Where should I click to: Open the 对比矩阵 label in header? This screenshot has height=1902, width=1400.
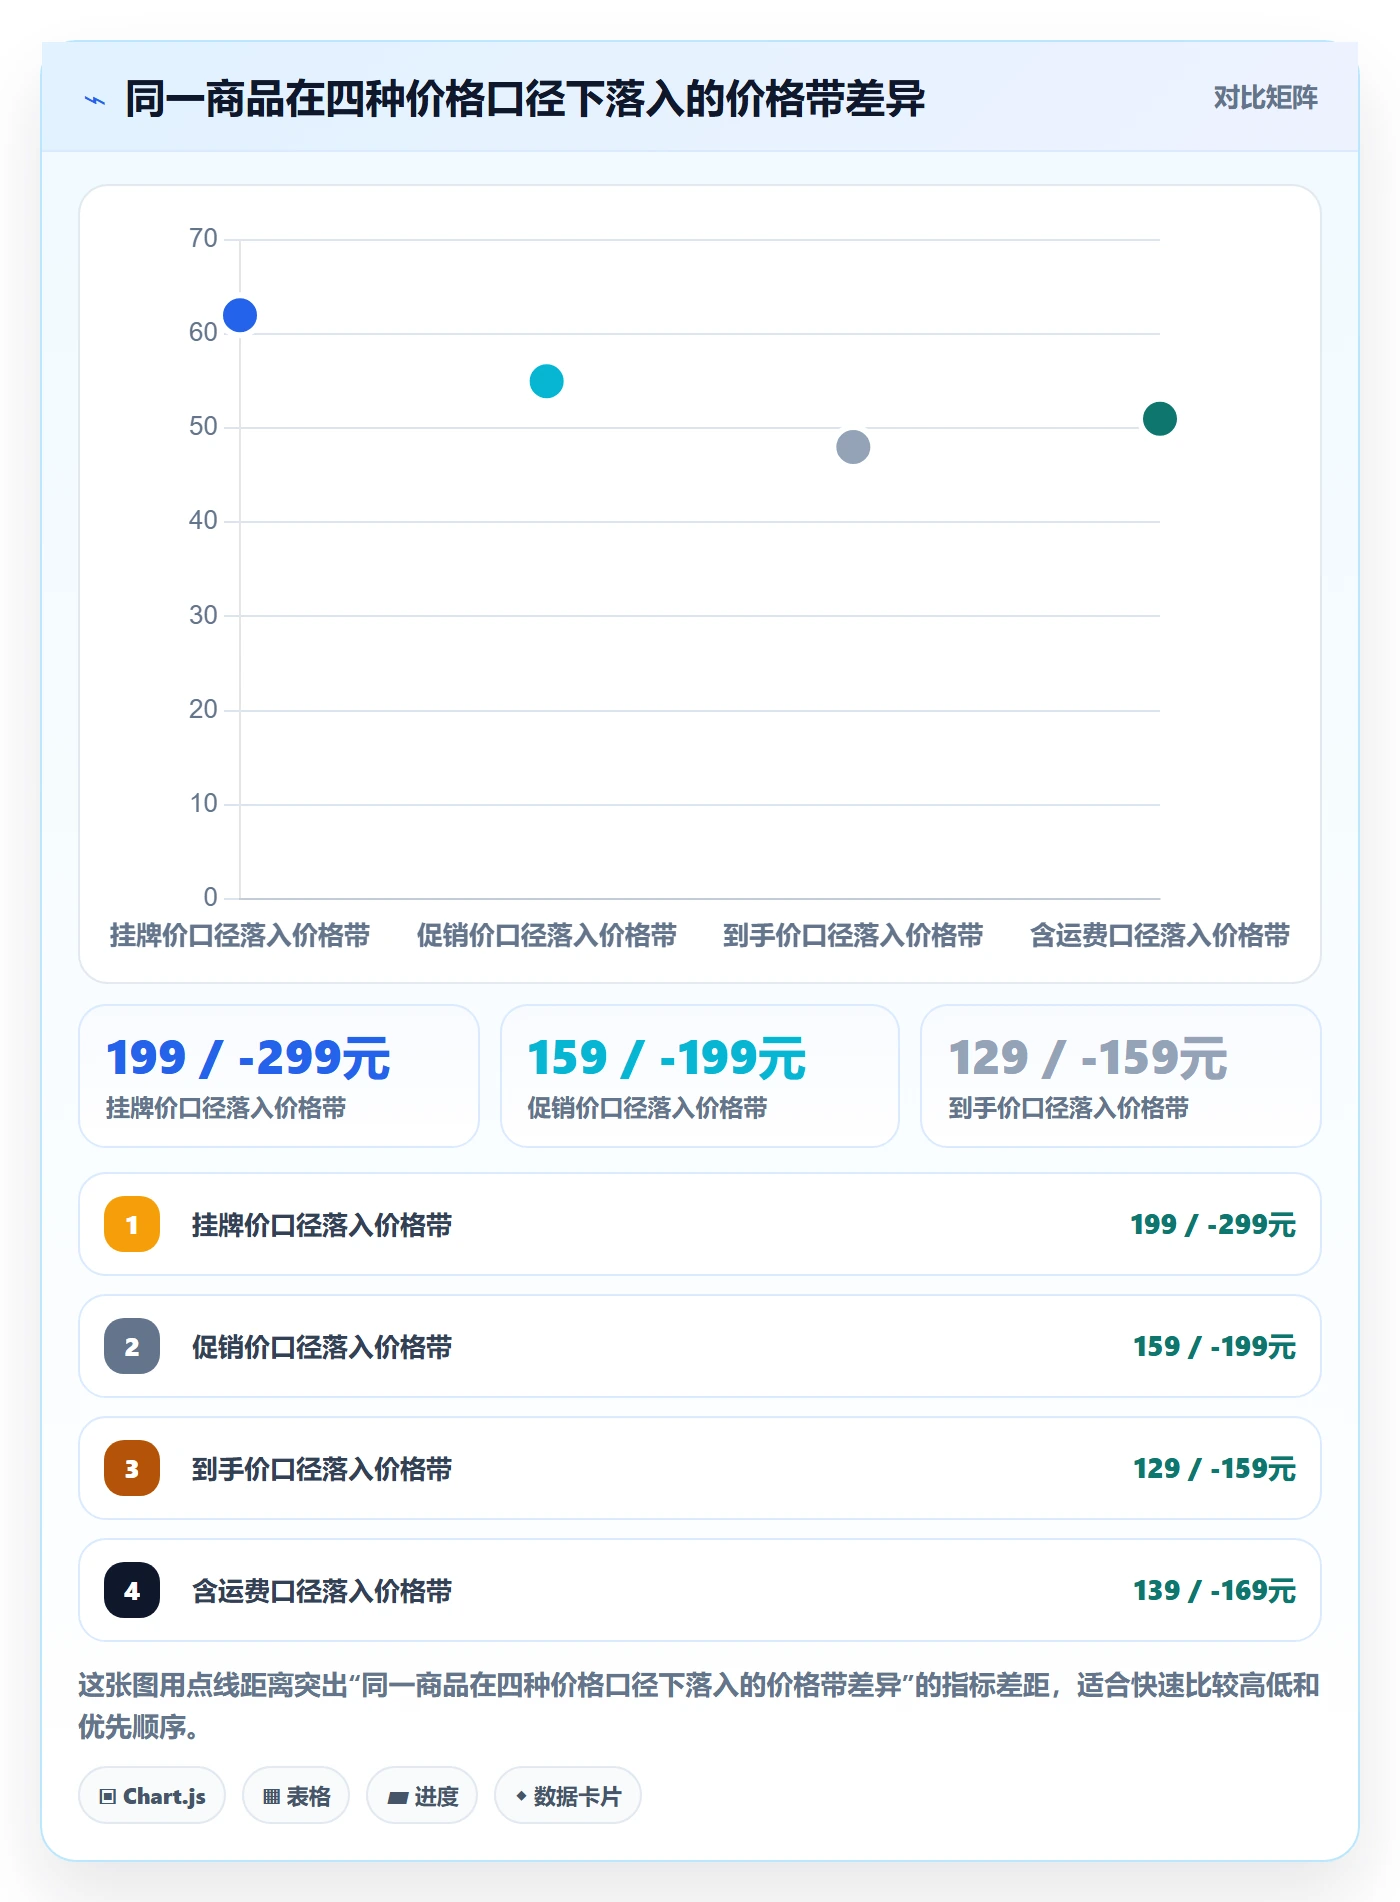(x=1265, y=98)
